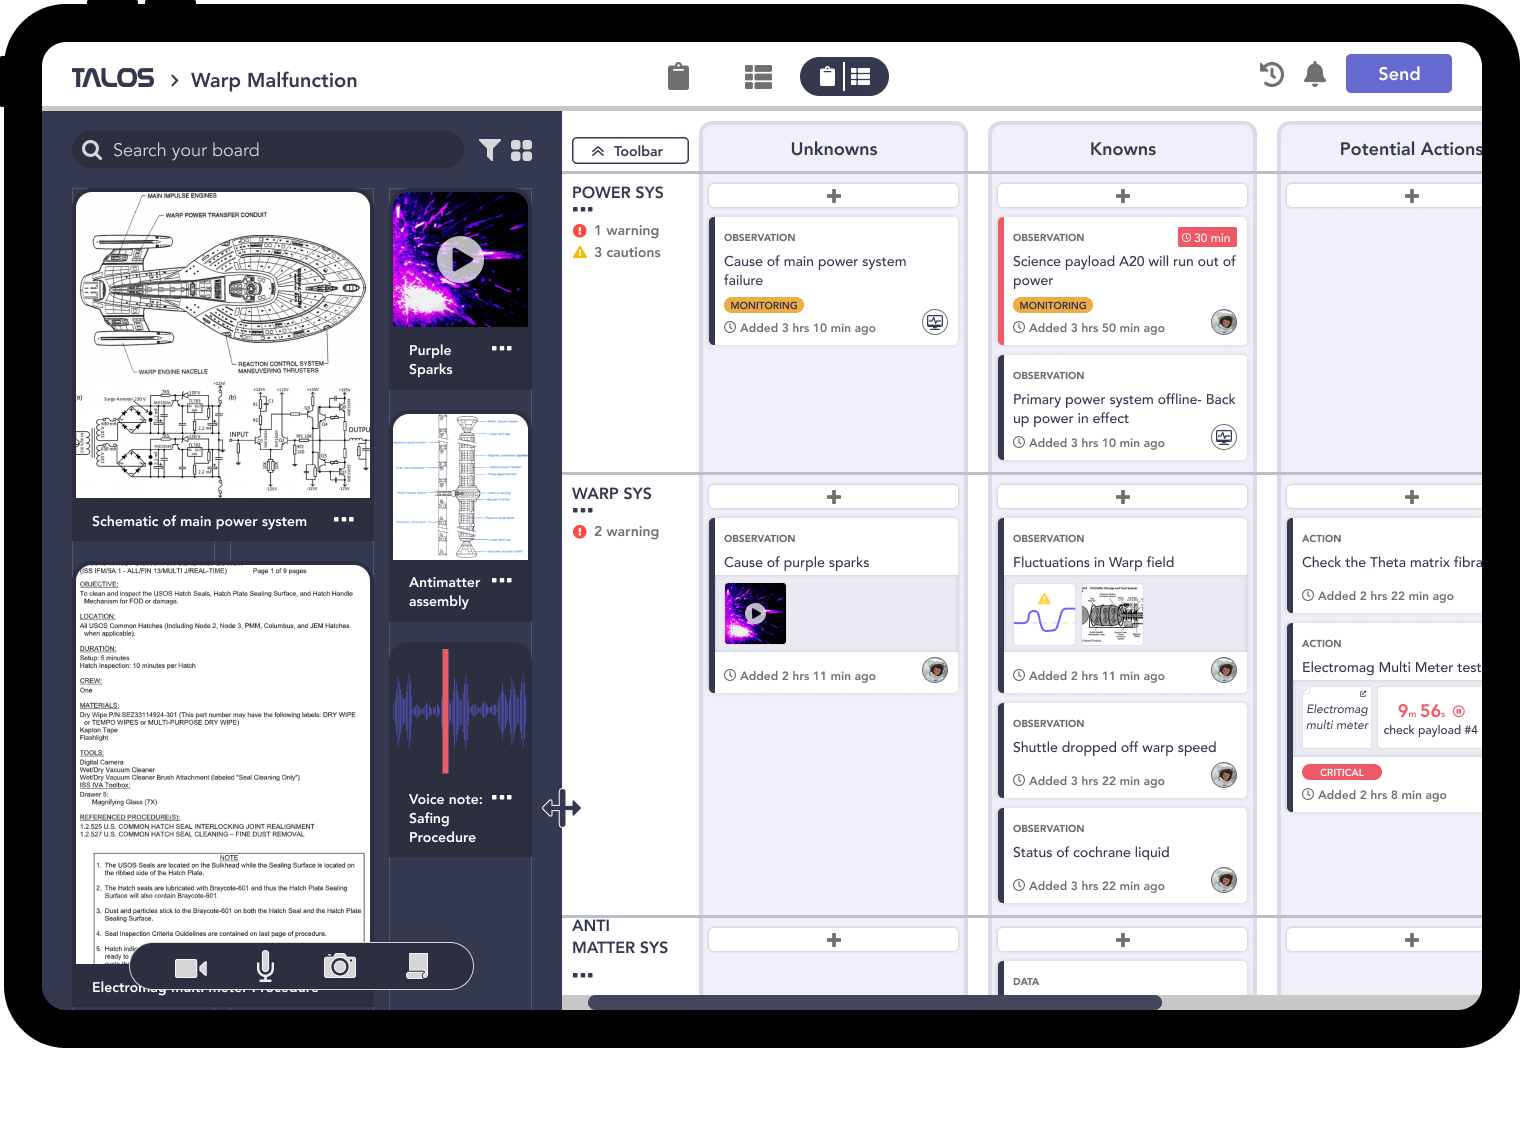The width and height of the screenshot is (1520, 1137).
Task: Start video recording with camcorder icon
Action: coord(190,967)
